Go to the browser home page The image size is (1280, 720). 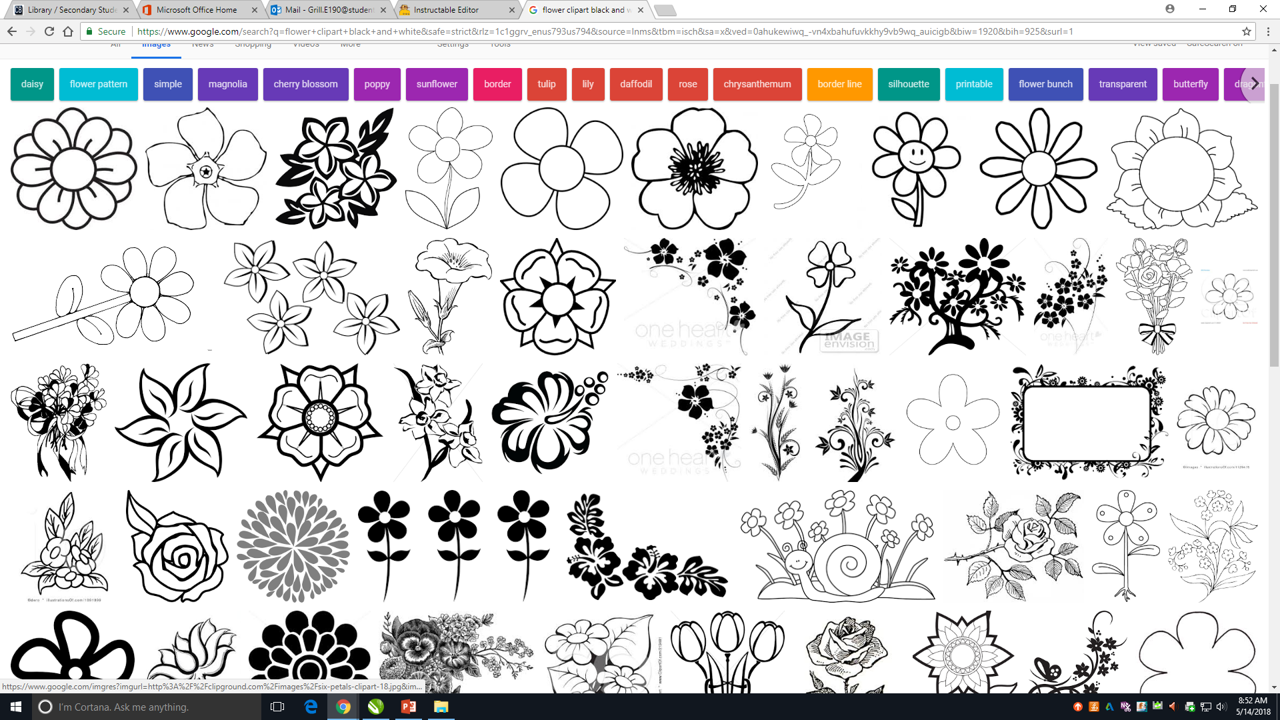coord(68,31)
